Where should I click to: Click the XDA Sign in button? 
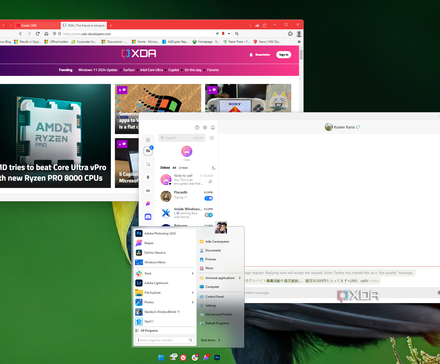(x=283, y=55)
